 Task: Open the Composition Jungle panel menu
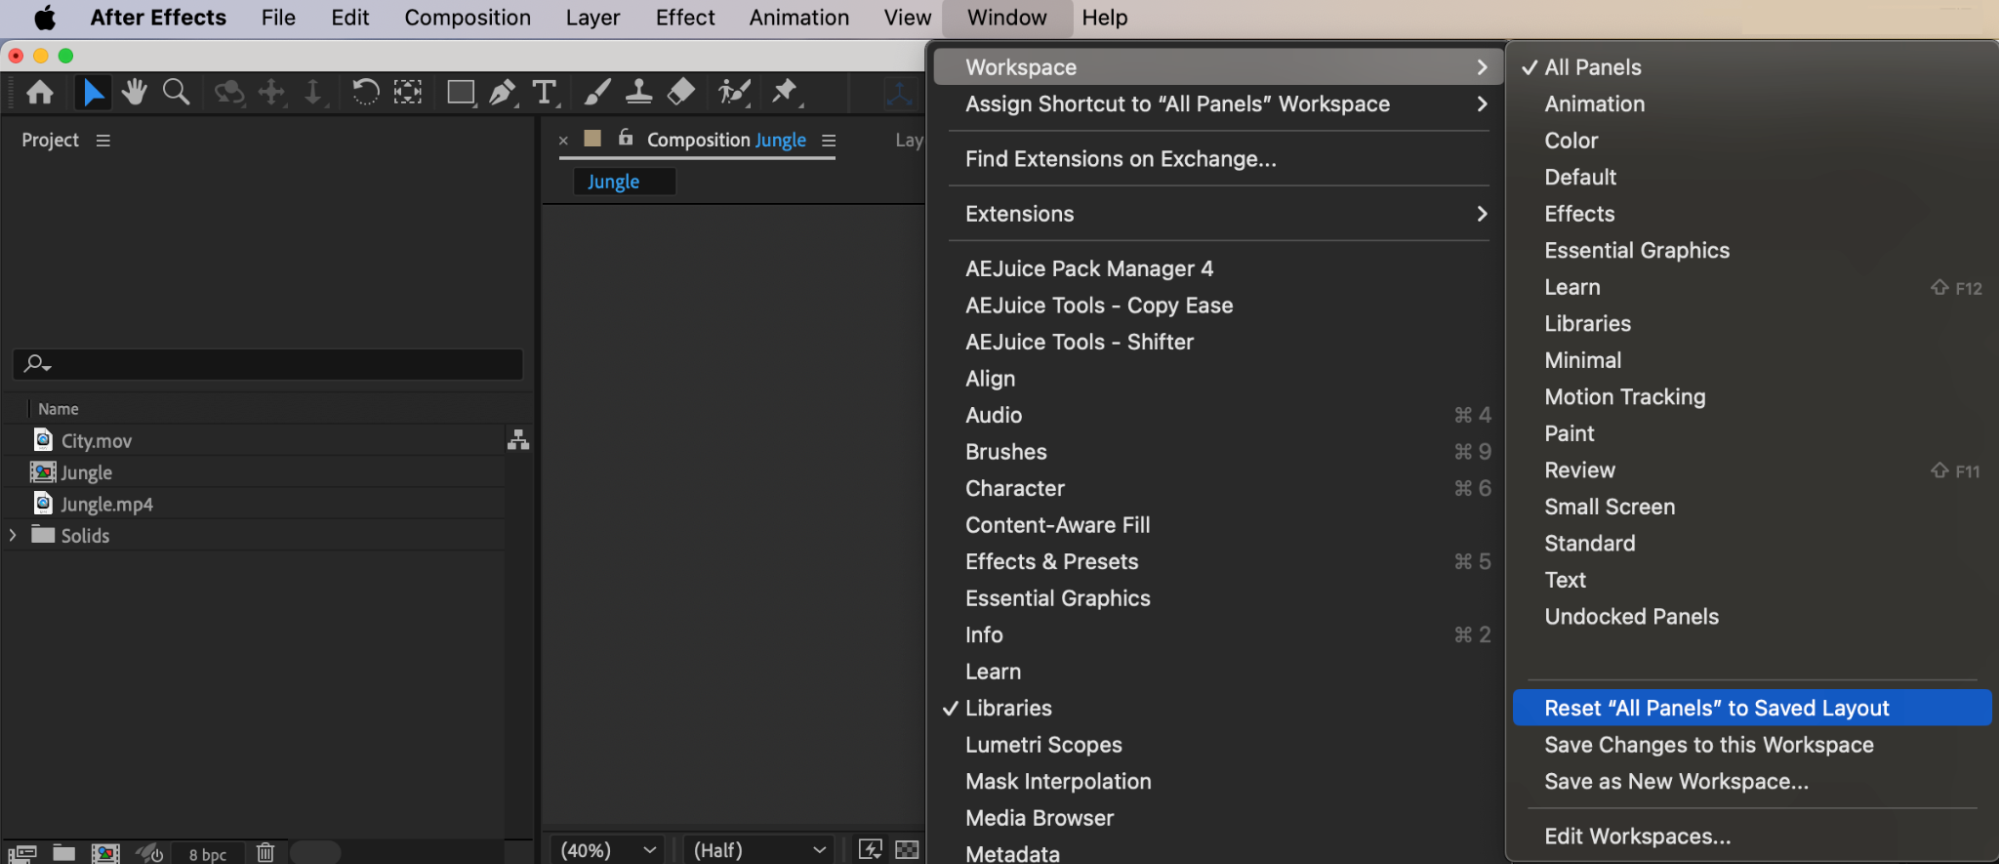tap(828, 140)
